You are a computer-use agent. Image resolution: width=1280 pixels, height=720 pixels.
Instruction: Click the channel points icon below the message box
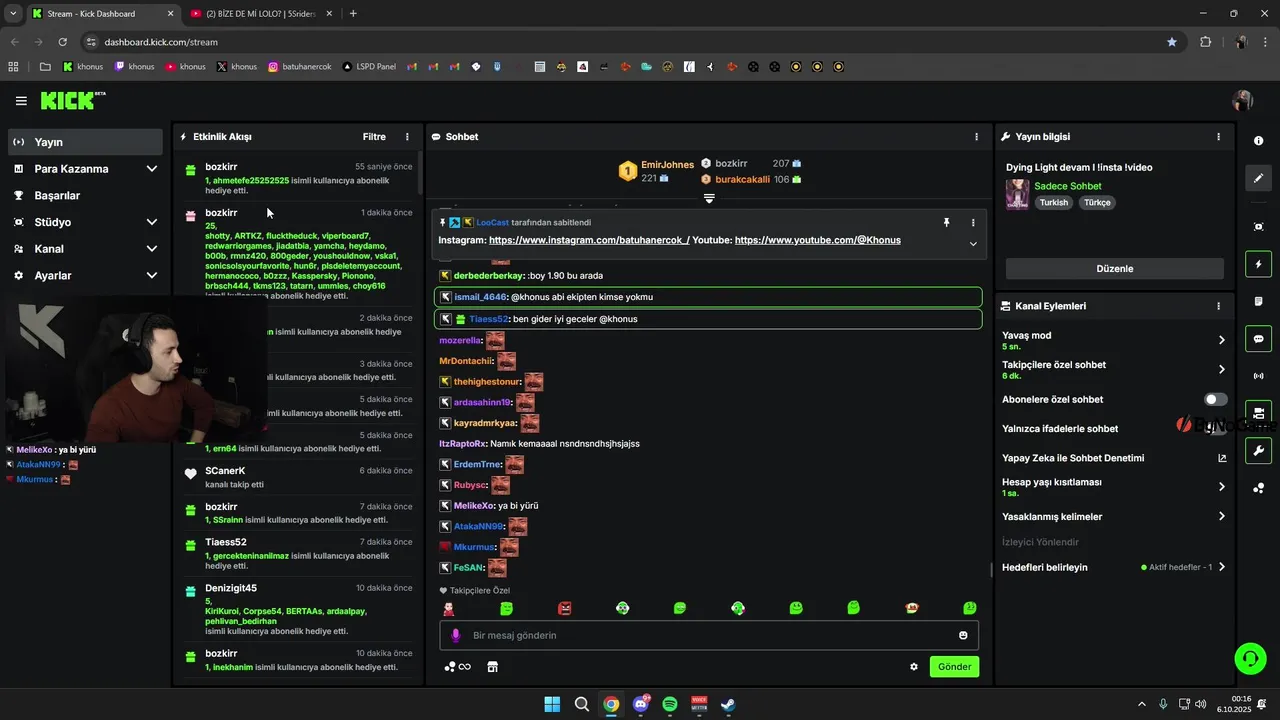pos(457,667)
